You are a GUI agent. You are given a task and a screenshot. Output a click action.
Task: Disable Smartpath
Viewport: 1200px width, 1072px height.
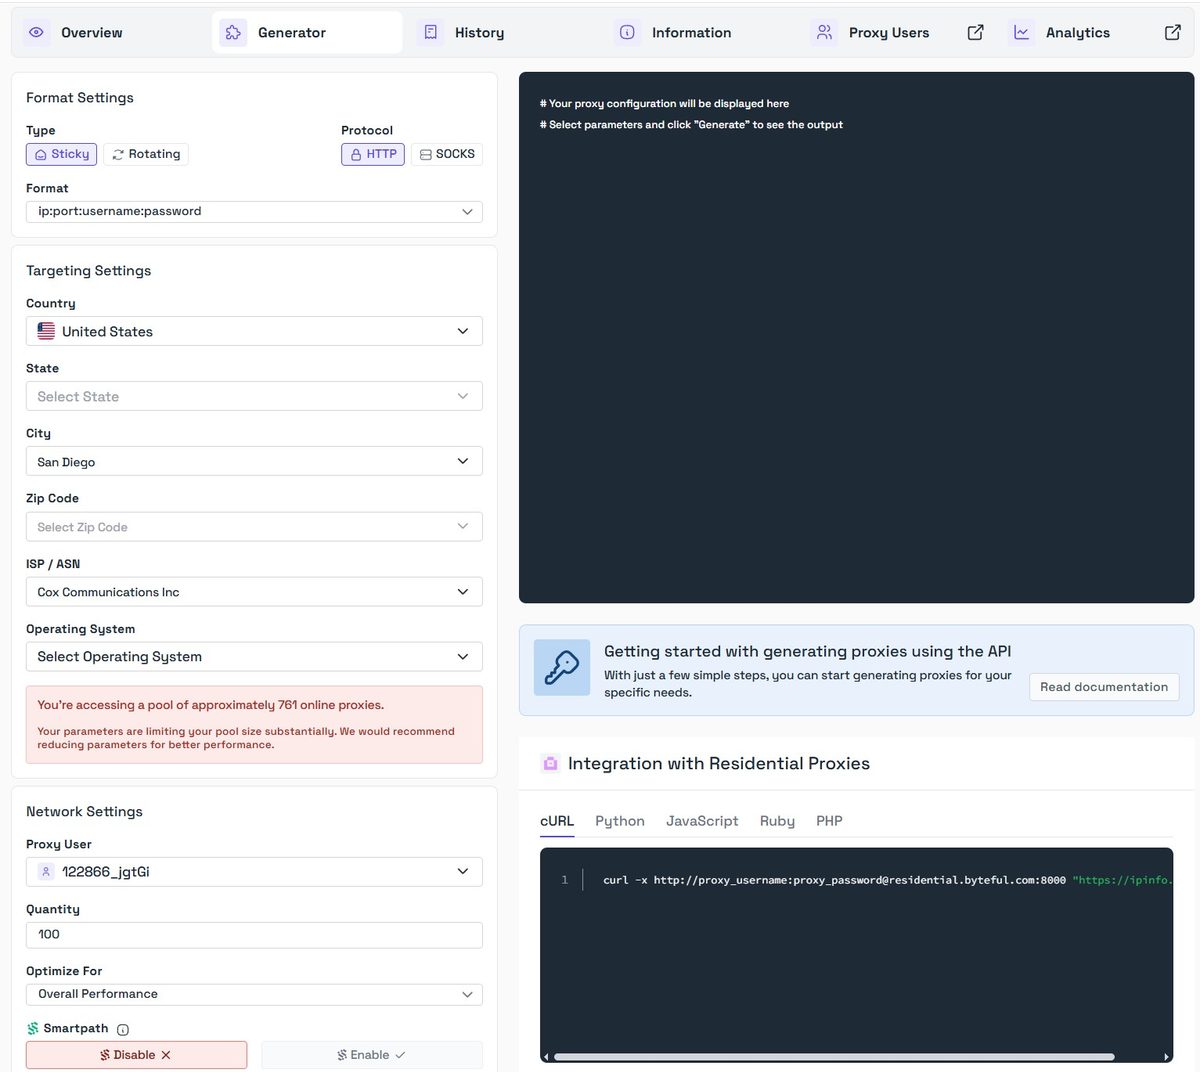click(136, 1055)
